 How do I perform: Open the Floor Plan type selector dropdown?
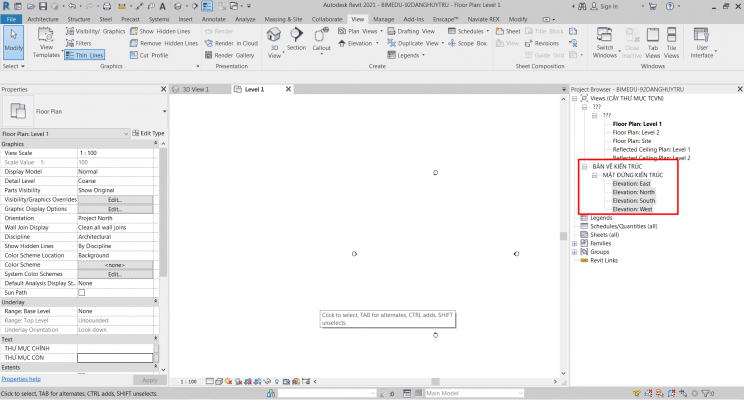tap(164, 112)
